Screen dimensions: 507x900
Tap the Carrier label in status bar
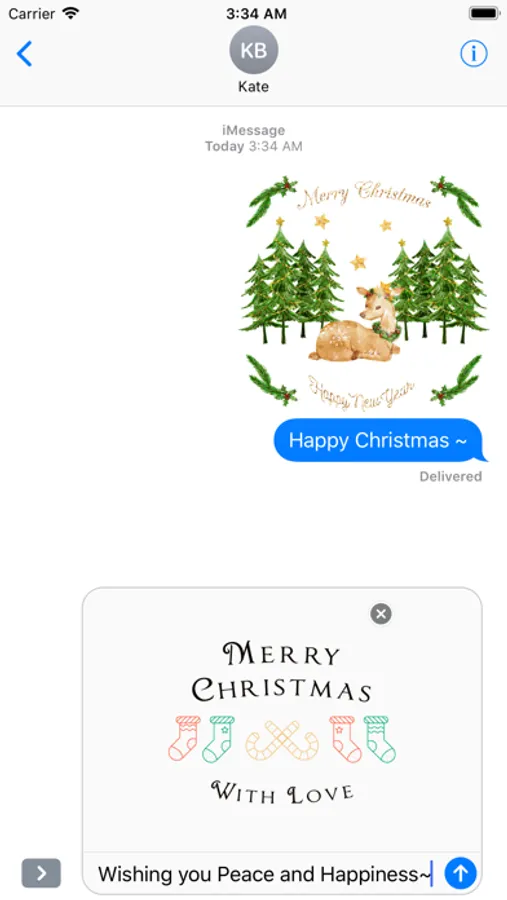pos(32,14)
